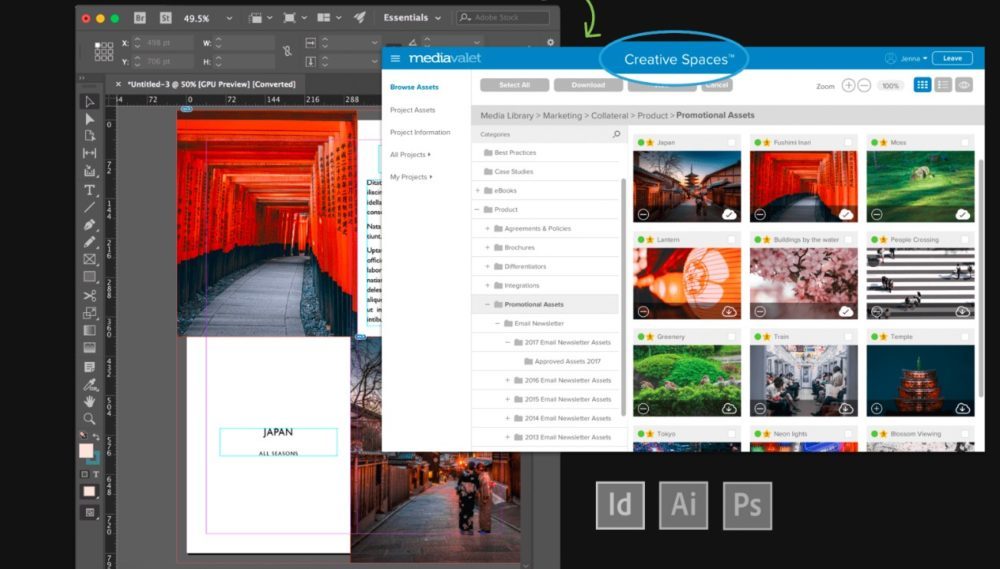Viewport: 1000px width, 569px height.
Task: Open Project Assets in sidebar
Action: 412,110
